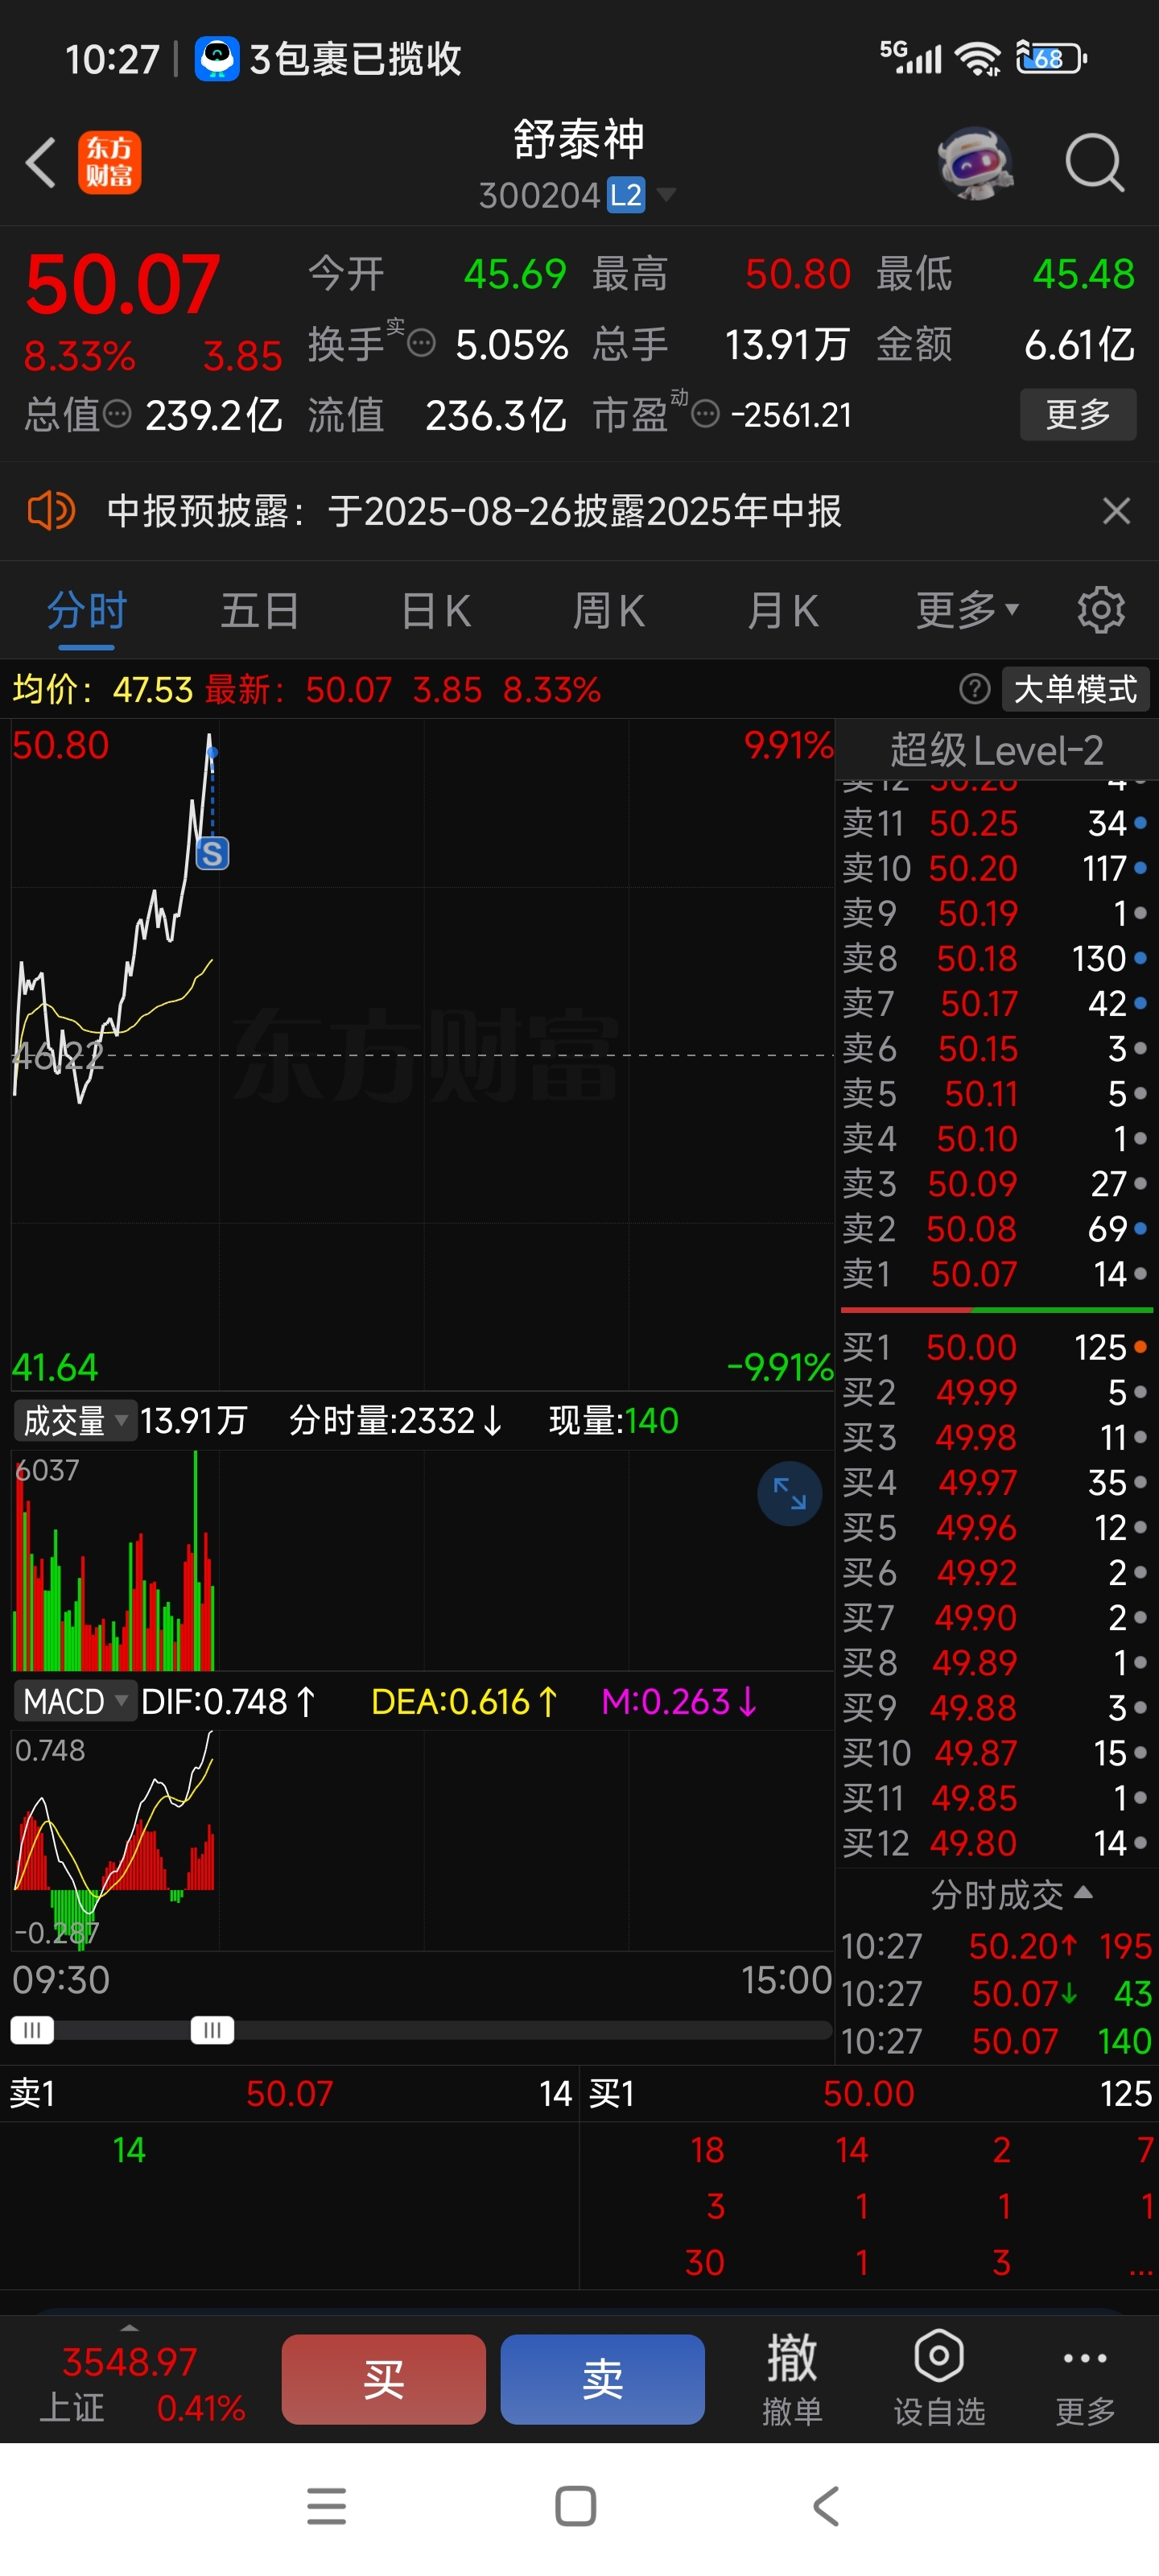Tap the 总值 info circle icon

118,414
